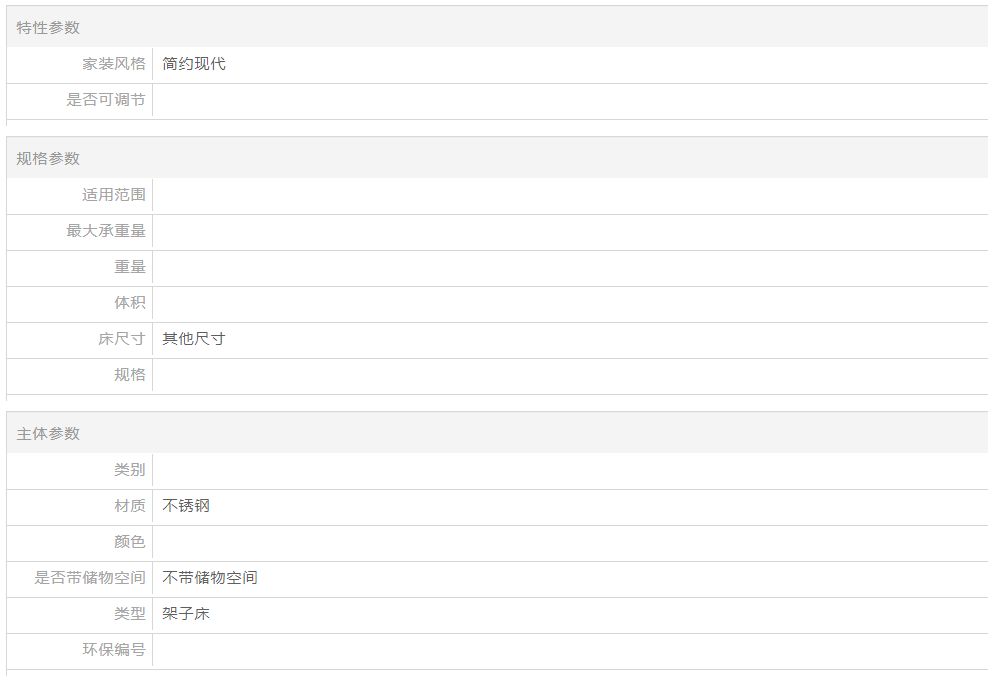Click the empty 类别 value cell

[570, 470]
